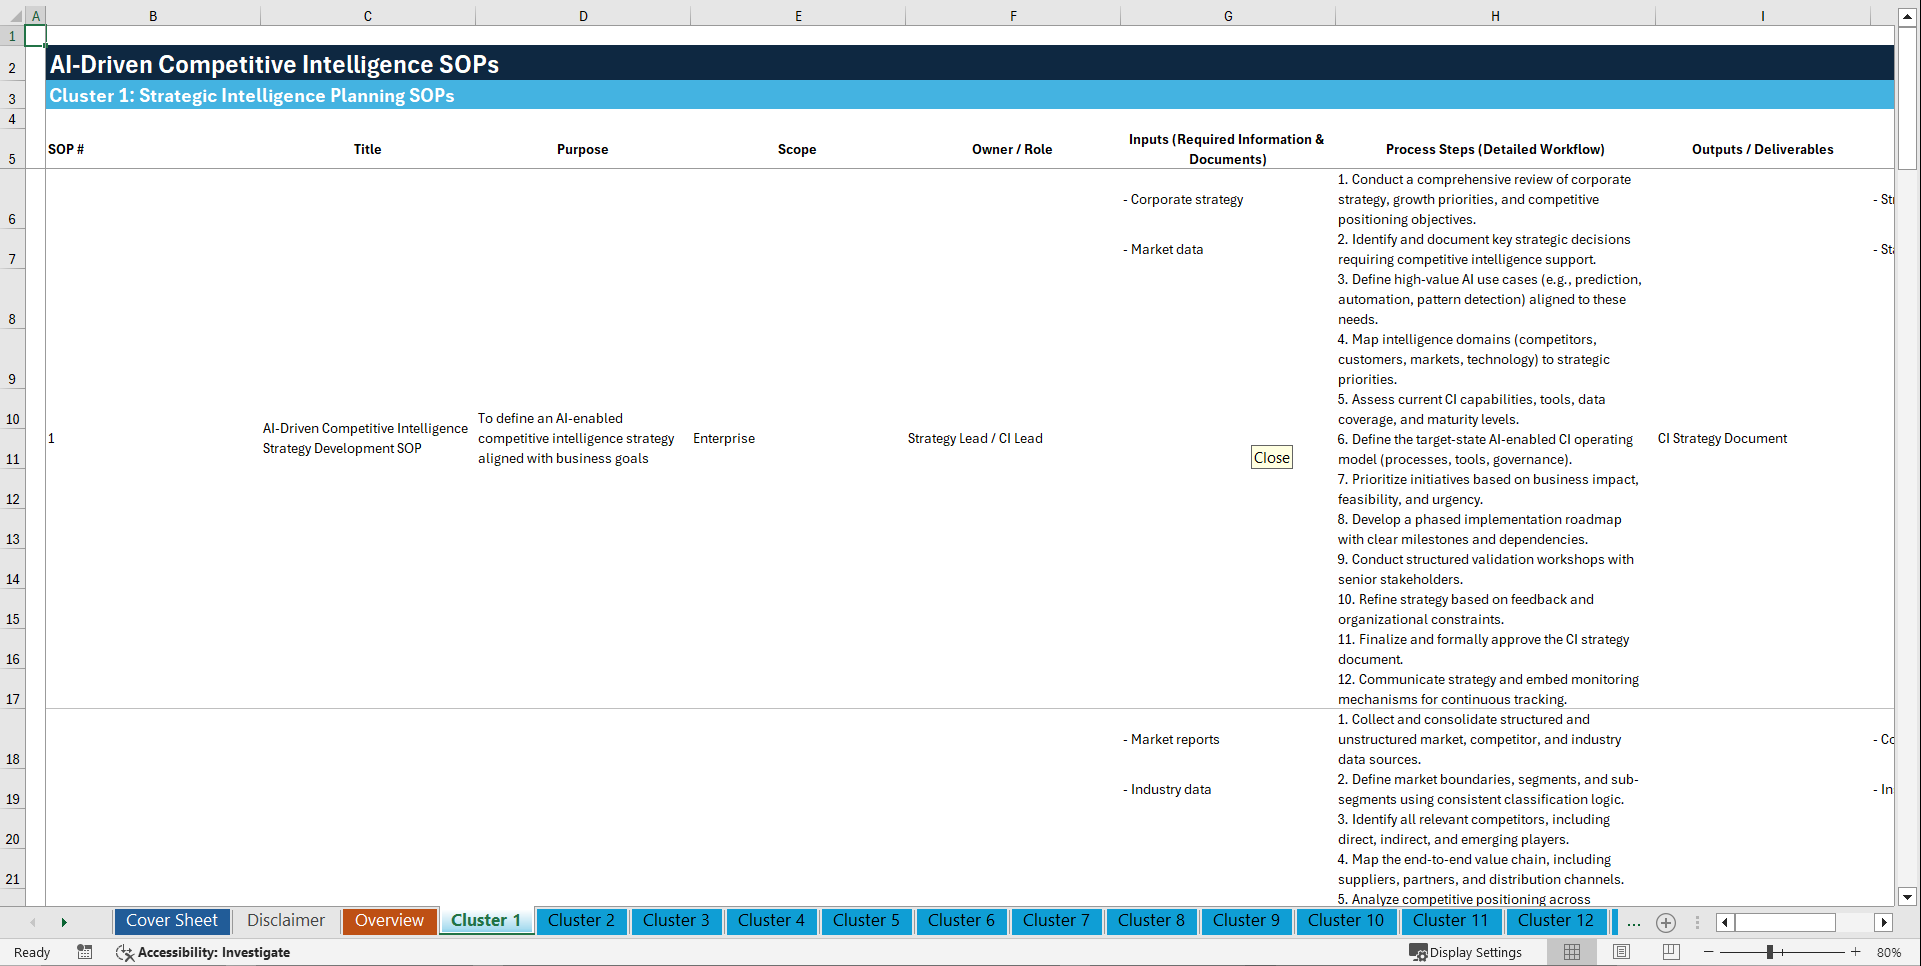1921x966 pixels.
Task: Switch to Page Layout view icon
Action: [x=1620, y=952]
